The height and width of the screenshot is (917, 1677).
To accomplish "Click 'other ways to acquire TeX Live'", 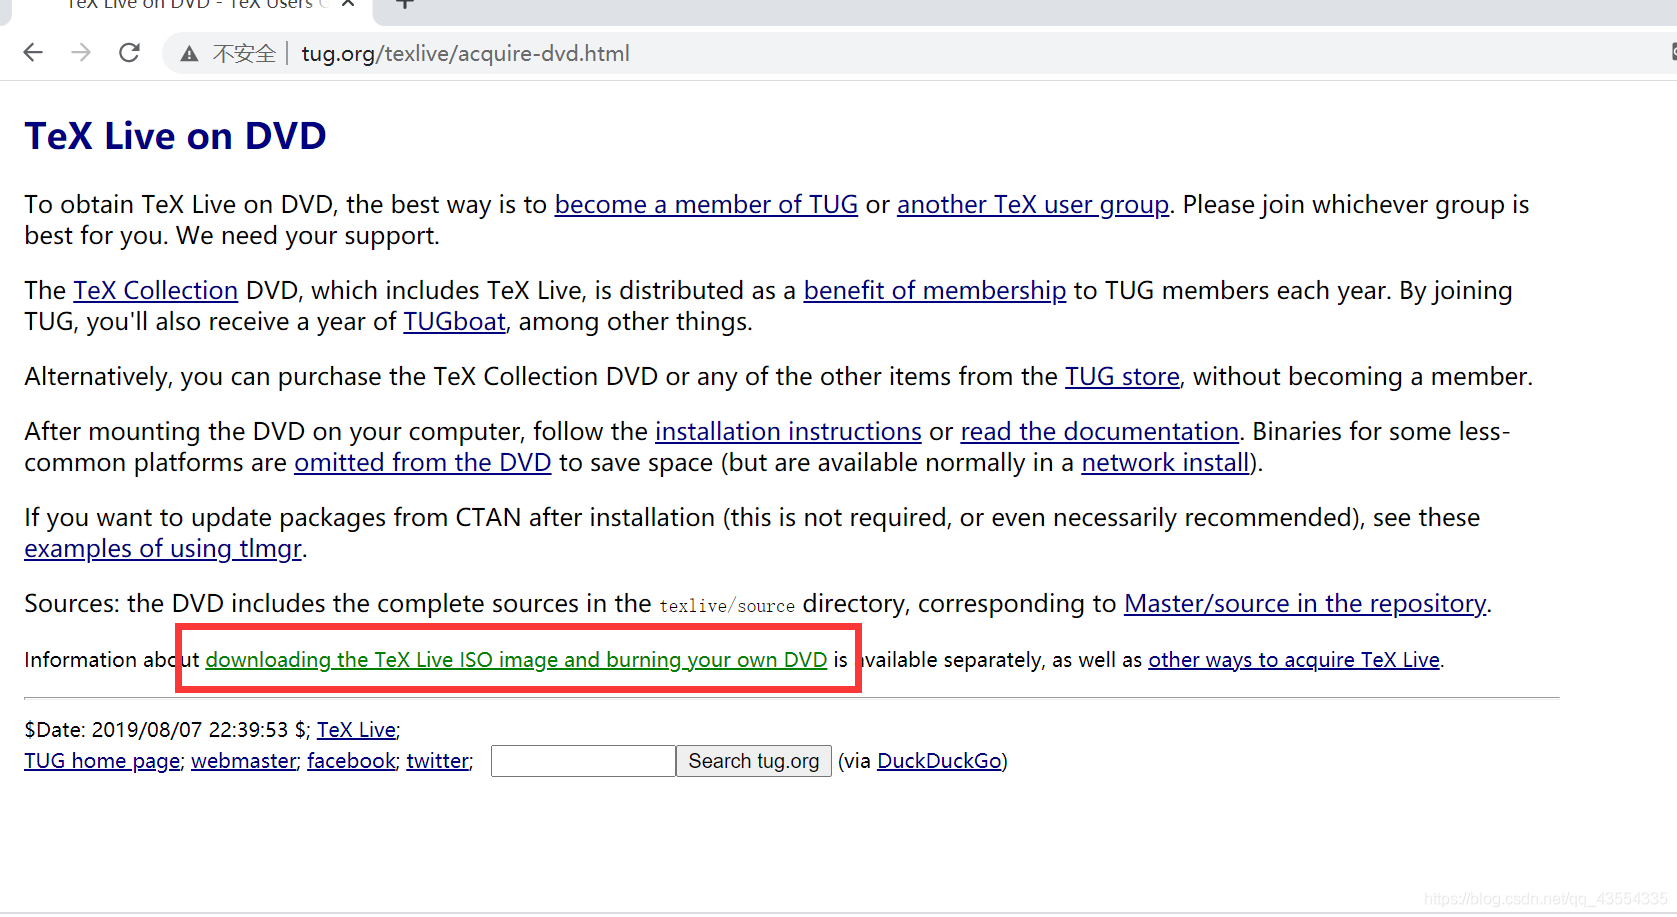I will pos(1294,660).
